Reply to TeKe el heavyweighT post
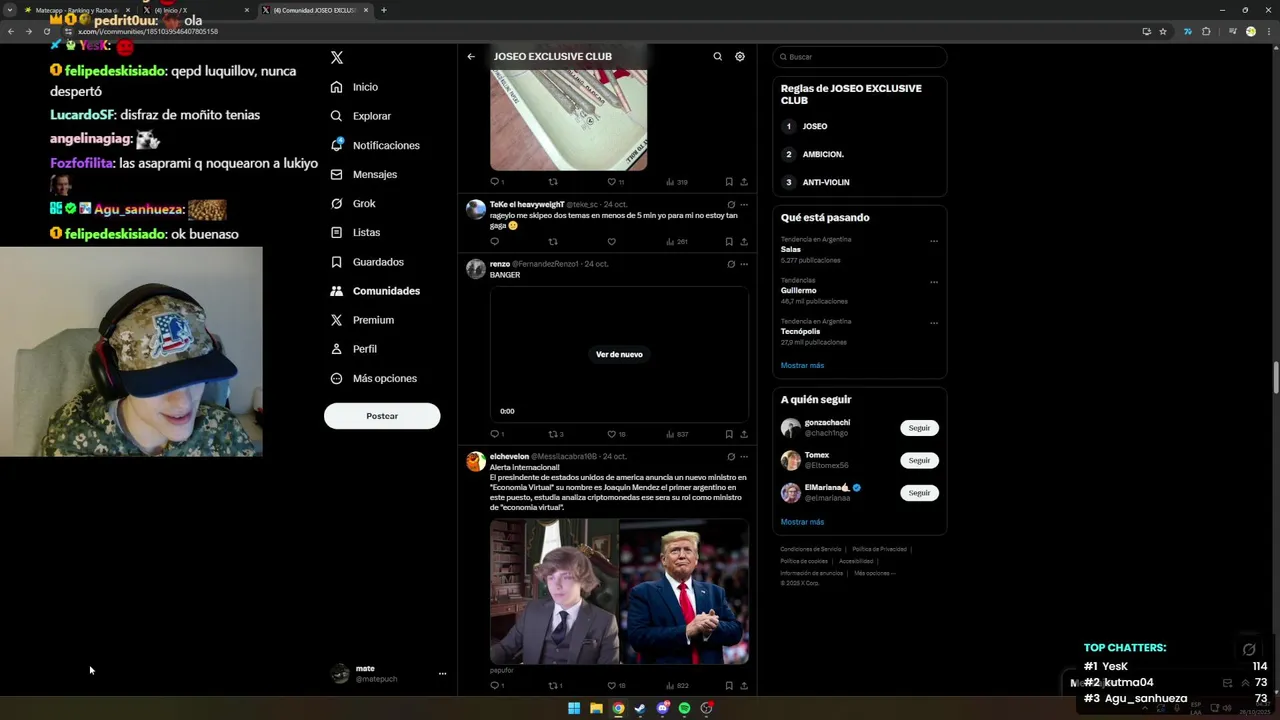This screenshot has width=1280, height=720. coord(494,241)
